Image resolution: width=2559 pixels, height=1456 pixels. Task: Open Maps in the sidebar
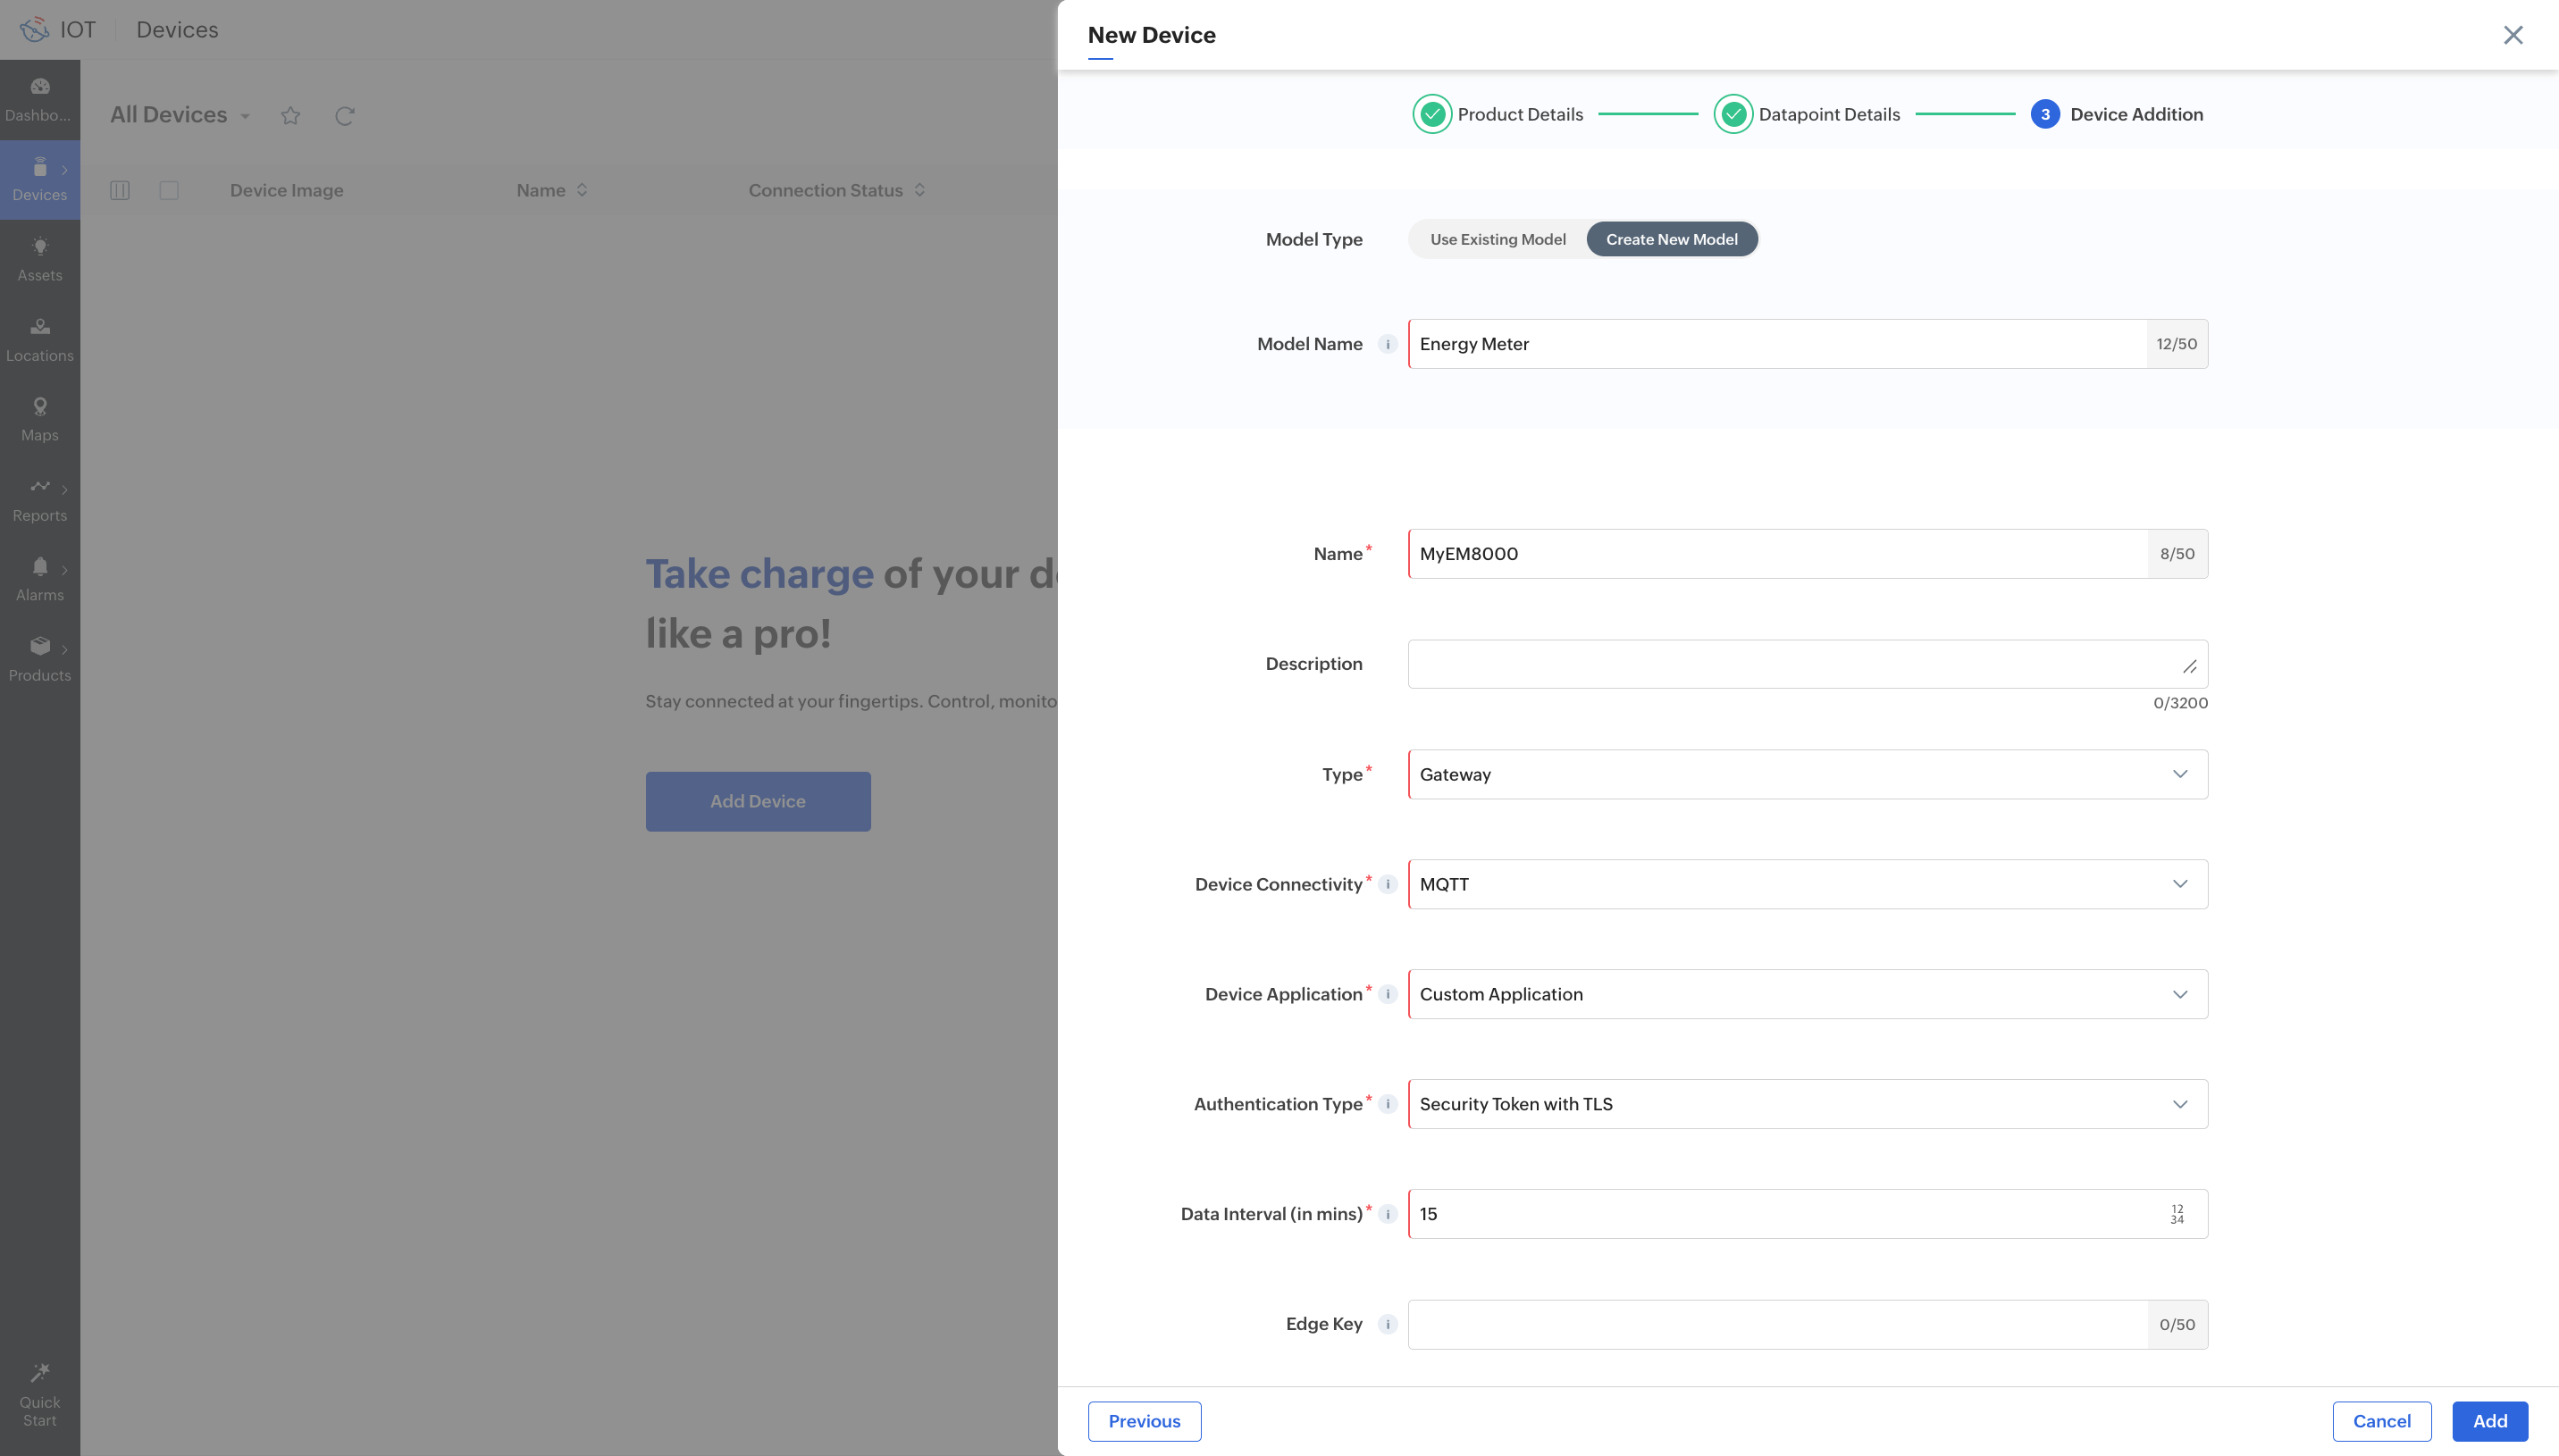(x=40, y=419)
